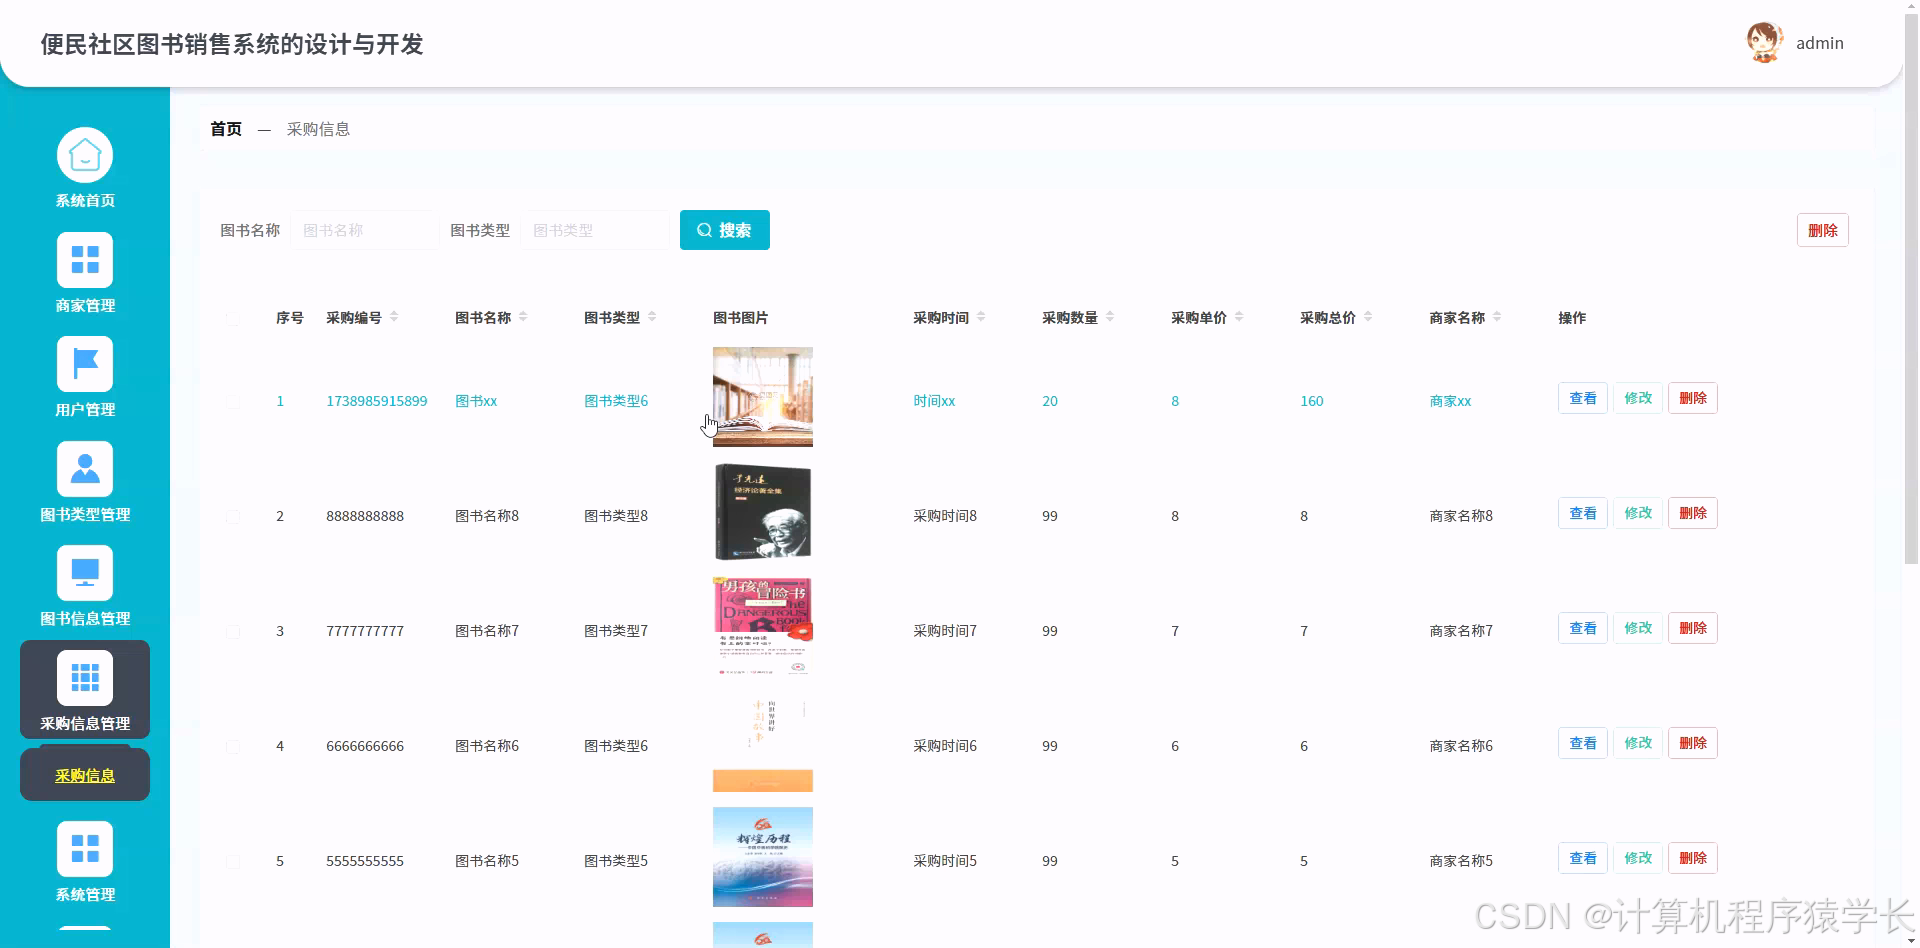Sort by 商家名称 column arrows
Viewport: 1920px width, 948px height.
point(1497,317)
